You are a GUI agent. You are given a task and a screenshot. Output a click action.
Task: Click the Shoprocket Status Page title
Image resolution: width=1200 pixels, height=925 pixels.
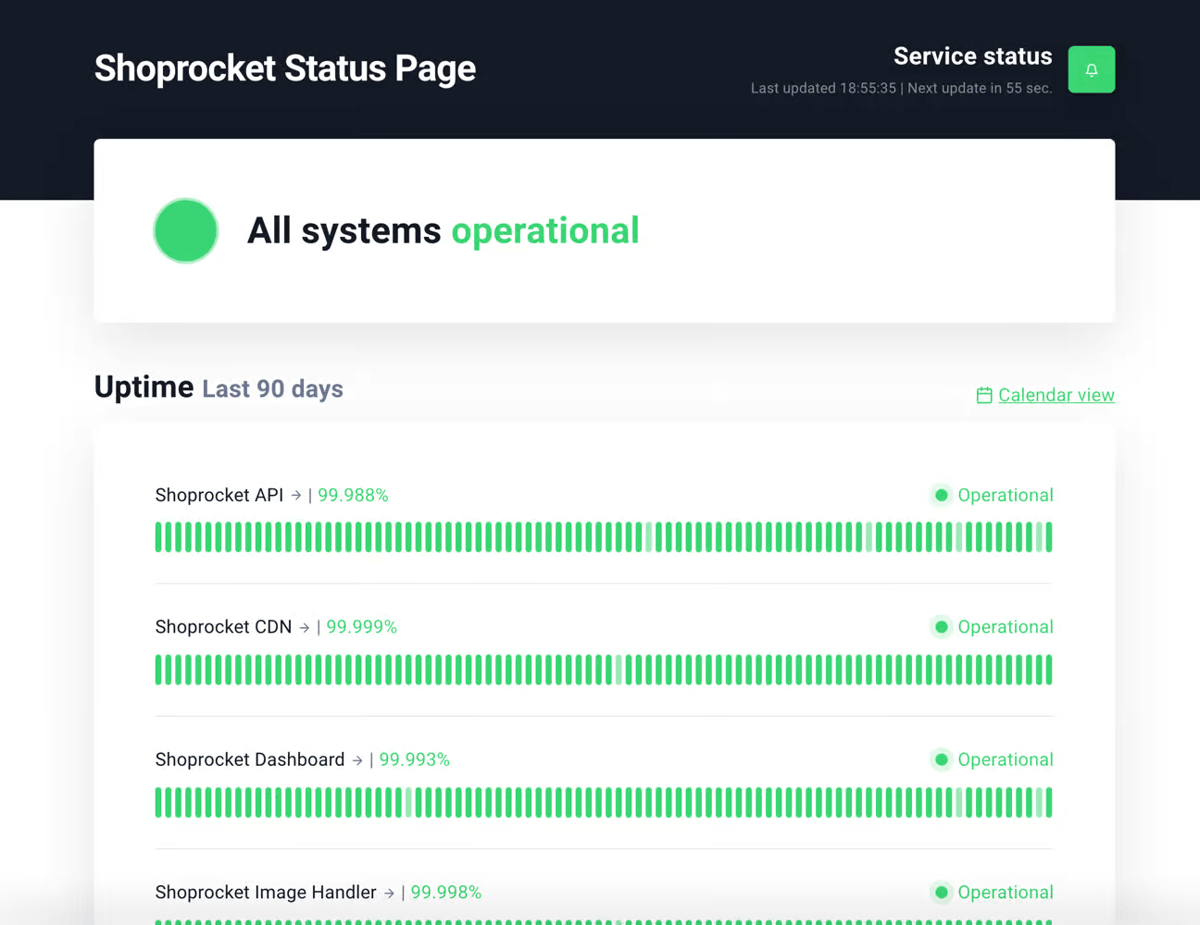point(285,69)
